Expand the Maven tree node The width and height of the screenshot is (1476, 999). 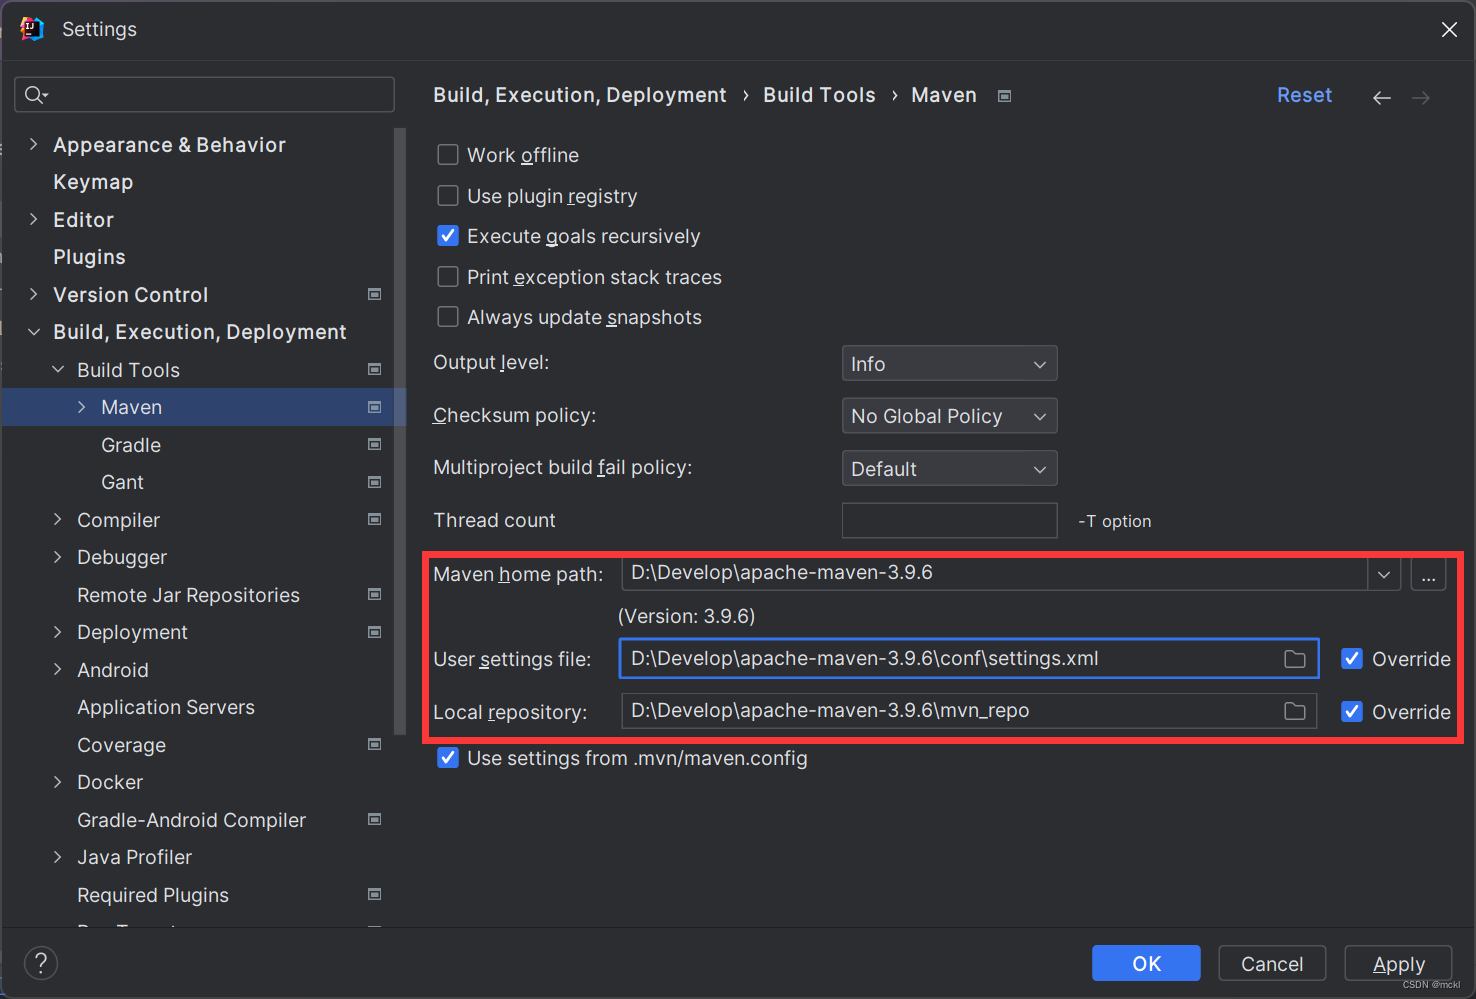(x=82, y=407)
